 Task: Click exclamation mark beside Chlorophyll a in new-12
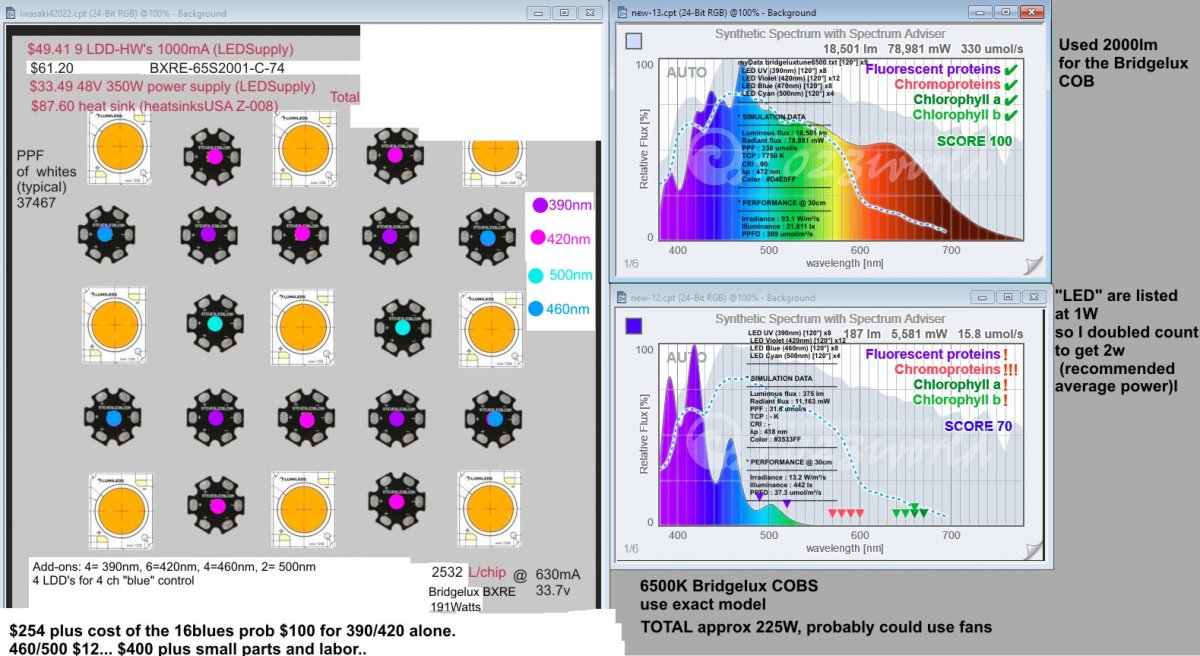1008,384
